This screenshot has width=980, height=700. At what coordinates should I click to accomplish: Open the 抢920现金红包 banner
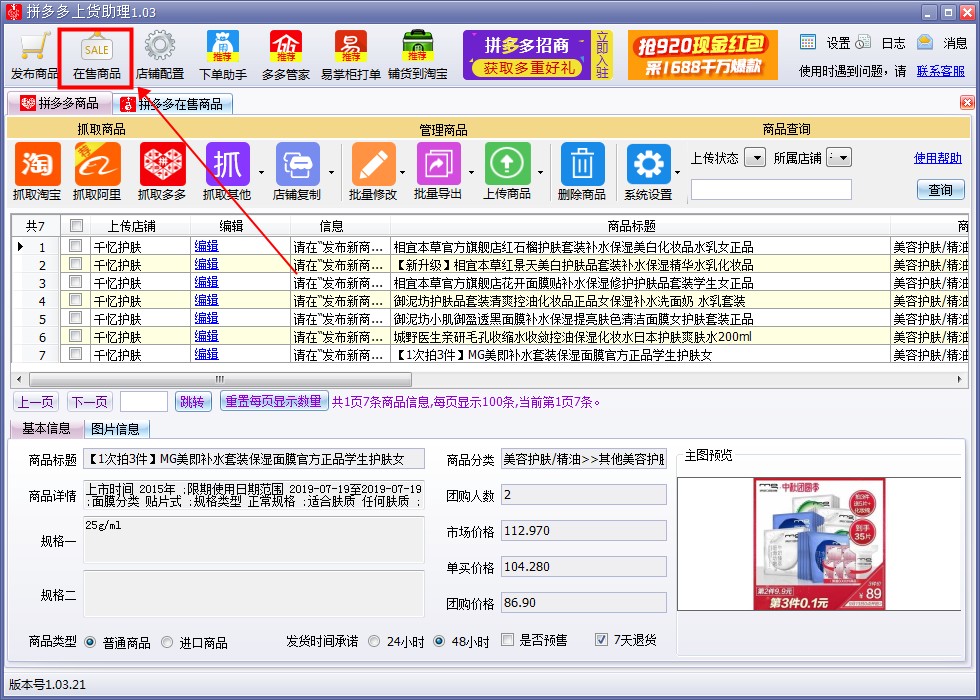point(702,55)
